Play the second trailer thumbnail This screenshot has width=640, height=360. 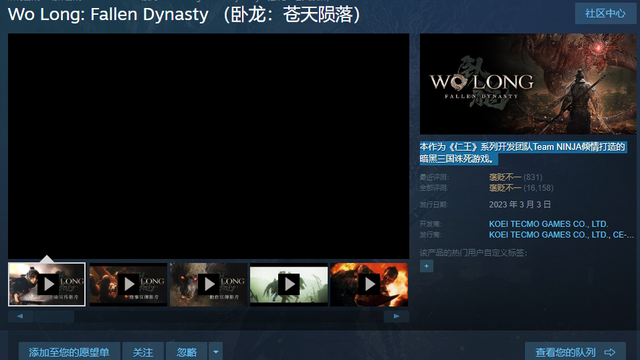128,284
